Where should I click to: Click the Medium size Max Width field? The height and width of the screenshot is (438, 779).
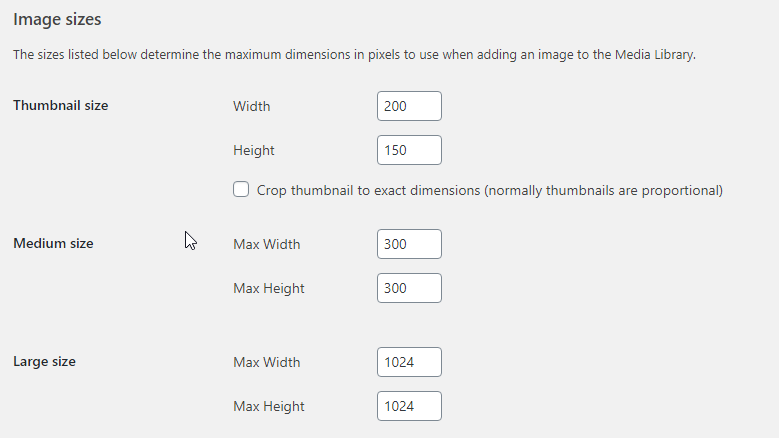tap(409, 244)
